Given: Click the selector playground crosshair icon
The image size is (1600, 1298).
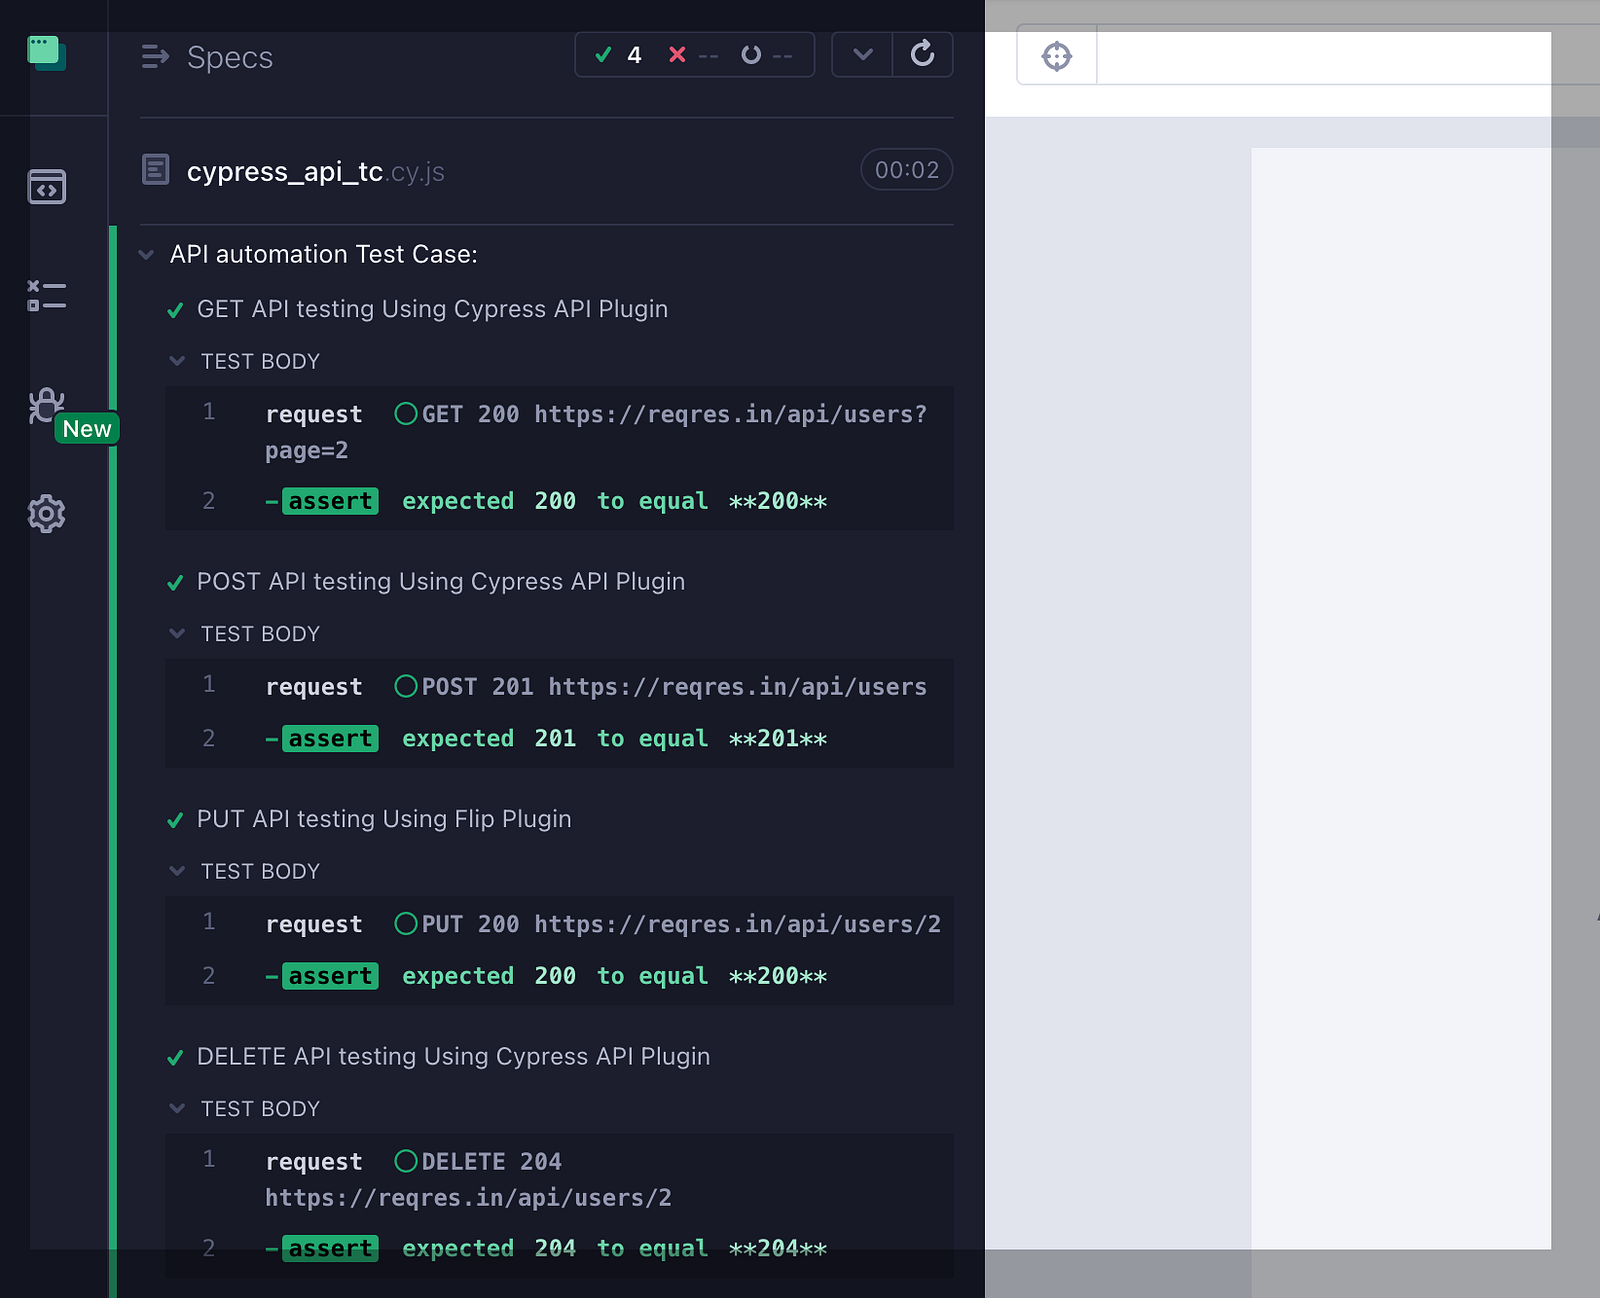Looking at the screenshot, I should click(1057, 56).
